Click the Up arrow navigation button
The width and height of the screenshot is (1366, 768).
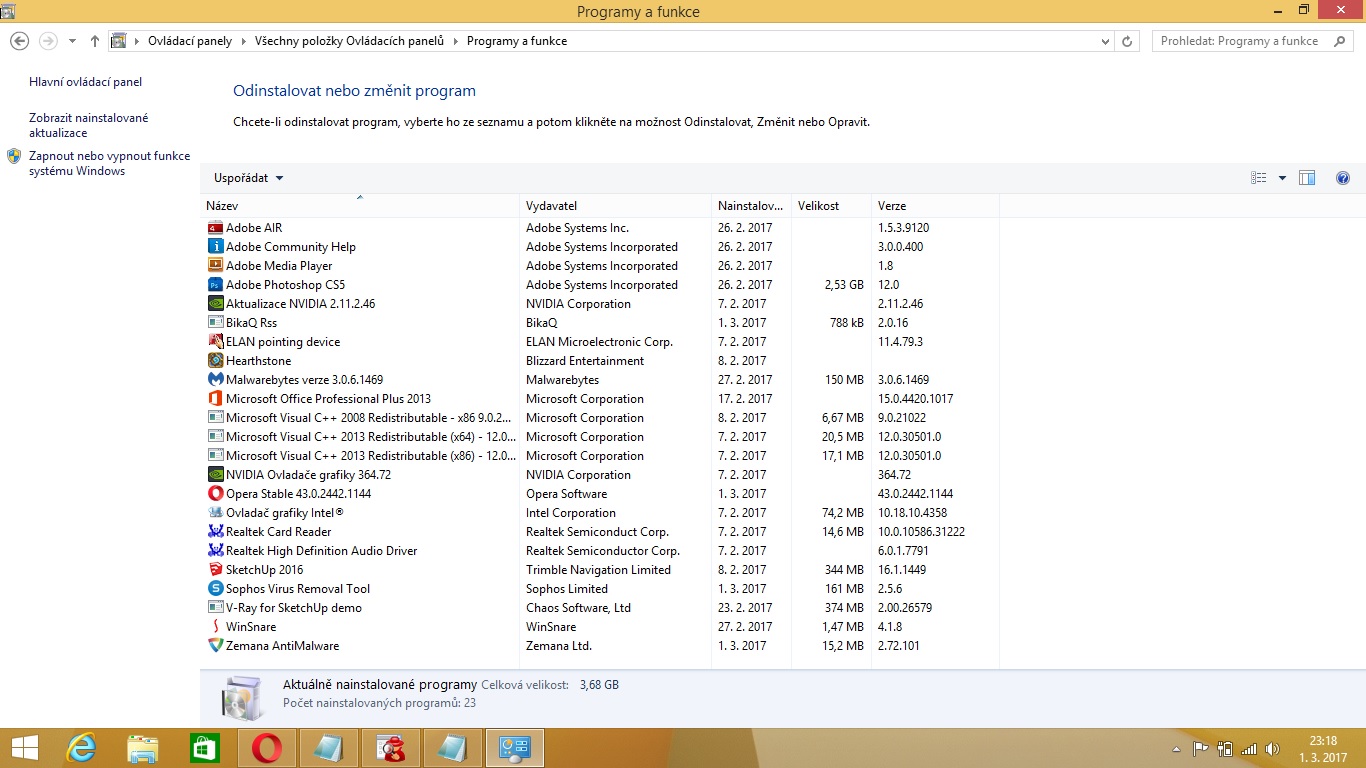pyautogui.click(x=95, y=41)
